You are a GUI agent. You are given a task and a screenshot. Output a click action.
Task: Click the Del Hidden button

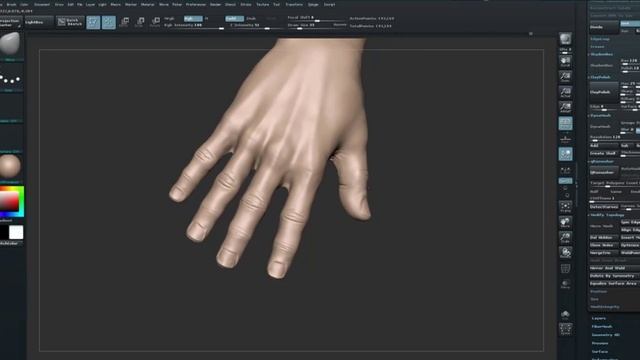604,238
